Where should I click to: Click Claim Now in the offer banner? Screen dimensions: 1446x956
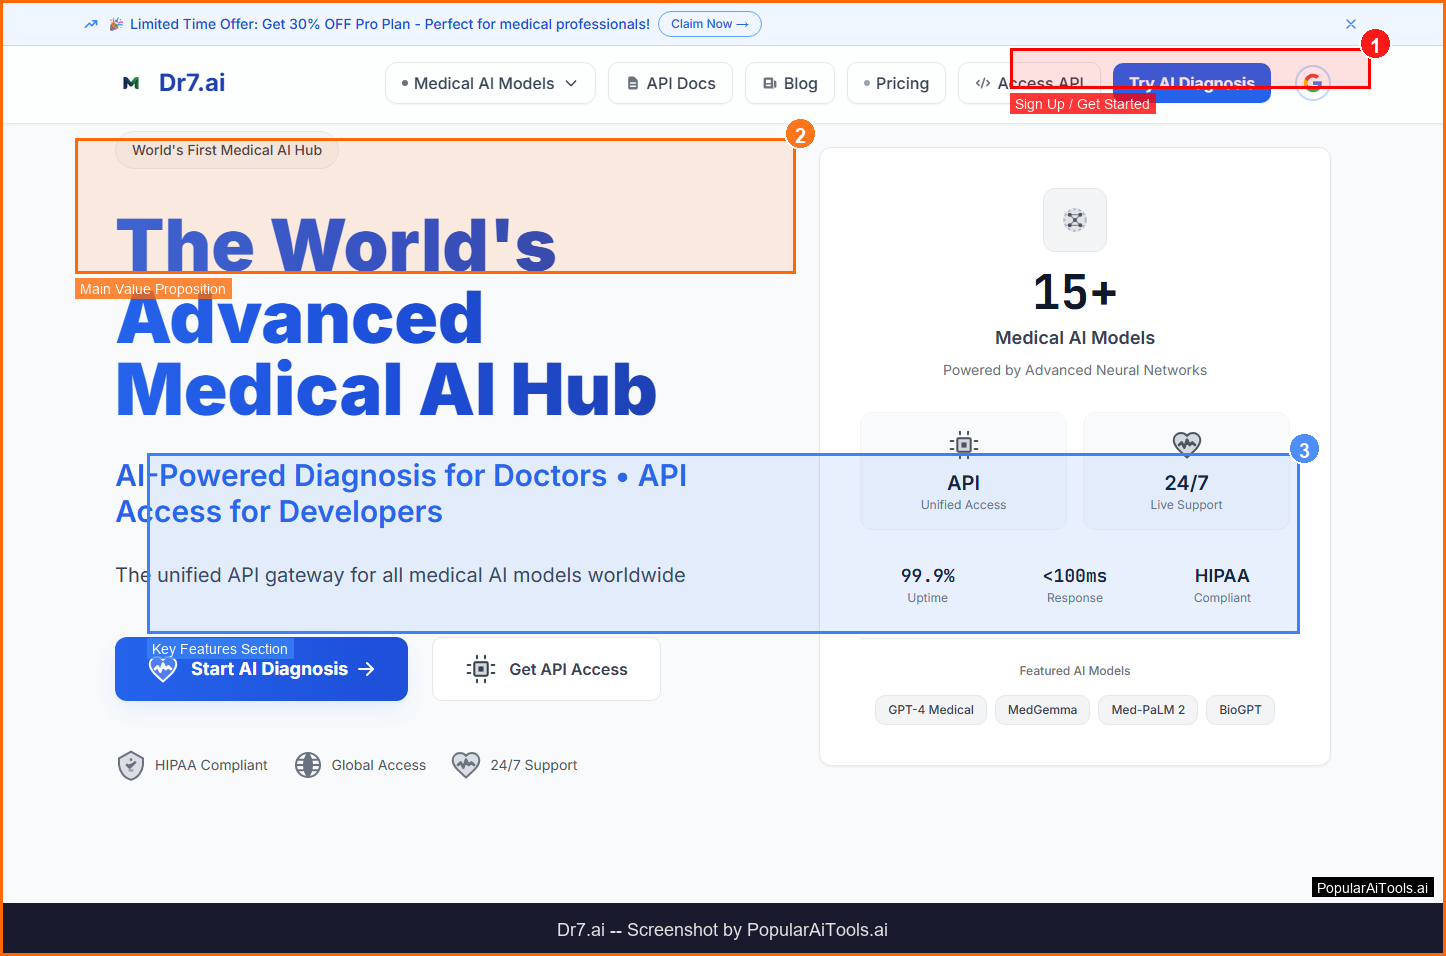point(709,24)
